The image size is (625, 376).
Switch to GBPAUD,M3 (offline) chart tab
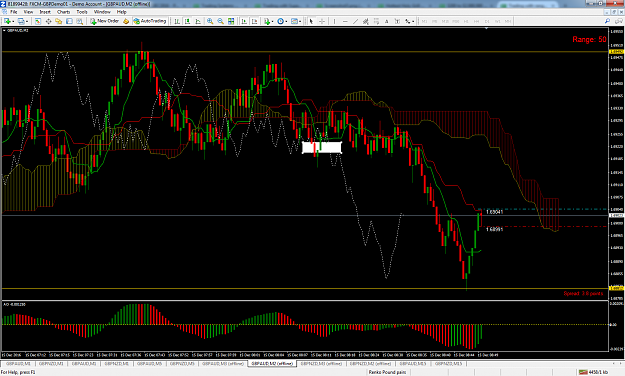(223, 364)
